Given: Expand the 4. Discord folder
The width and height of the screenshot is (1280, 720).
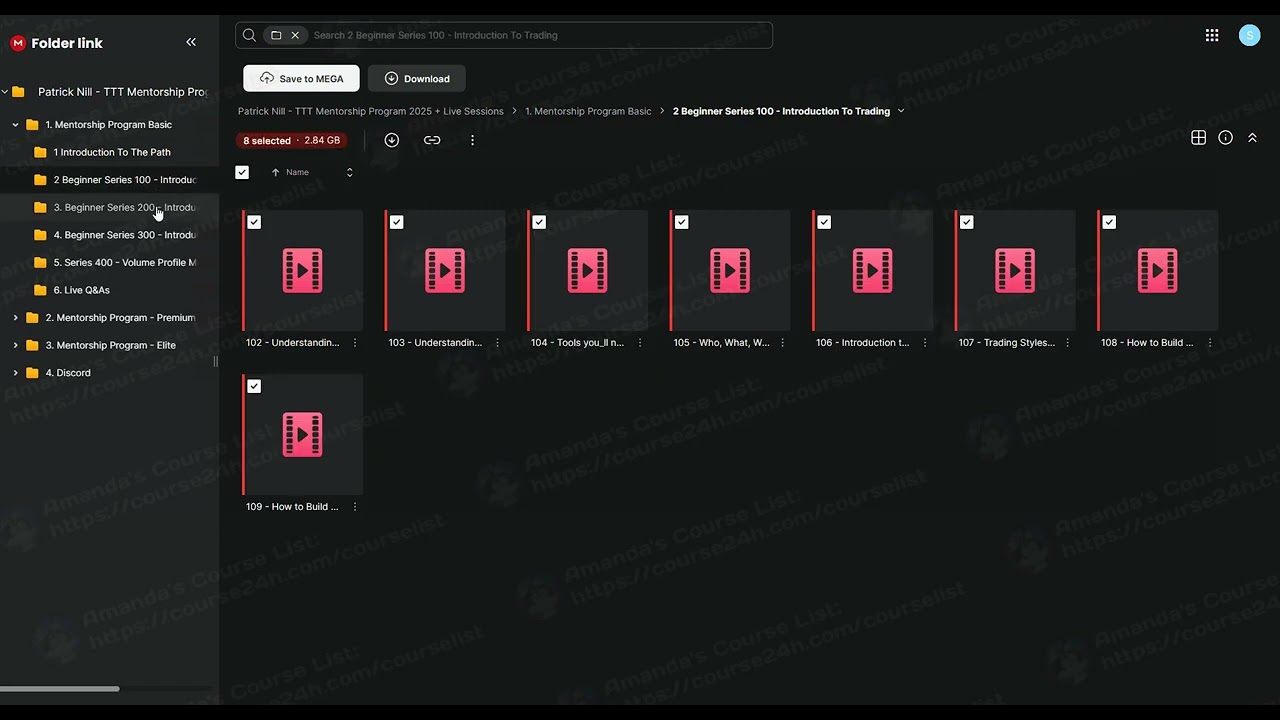Looking at the screenshot, I should (15, 373).
